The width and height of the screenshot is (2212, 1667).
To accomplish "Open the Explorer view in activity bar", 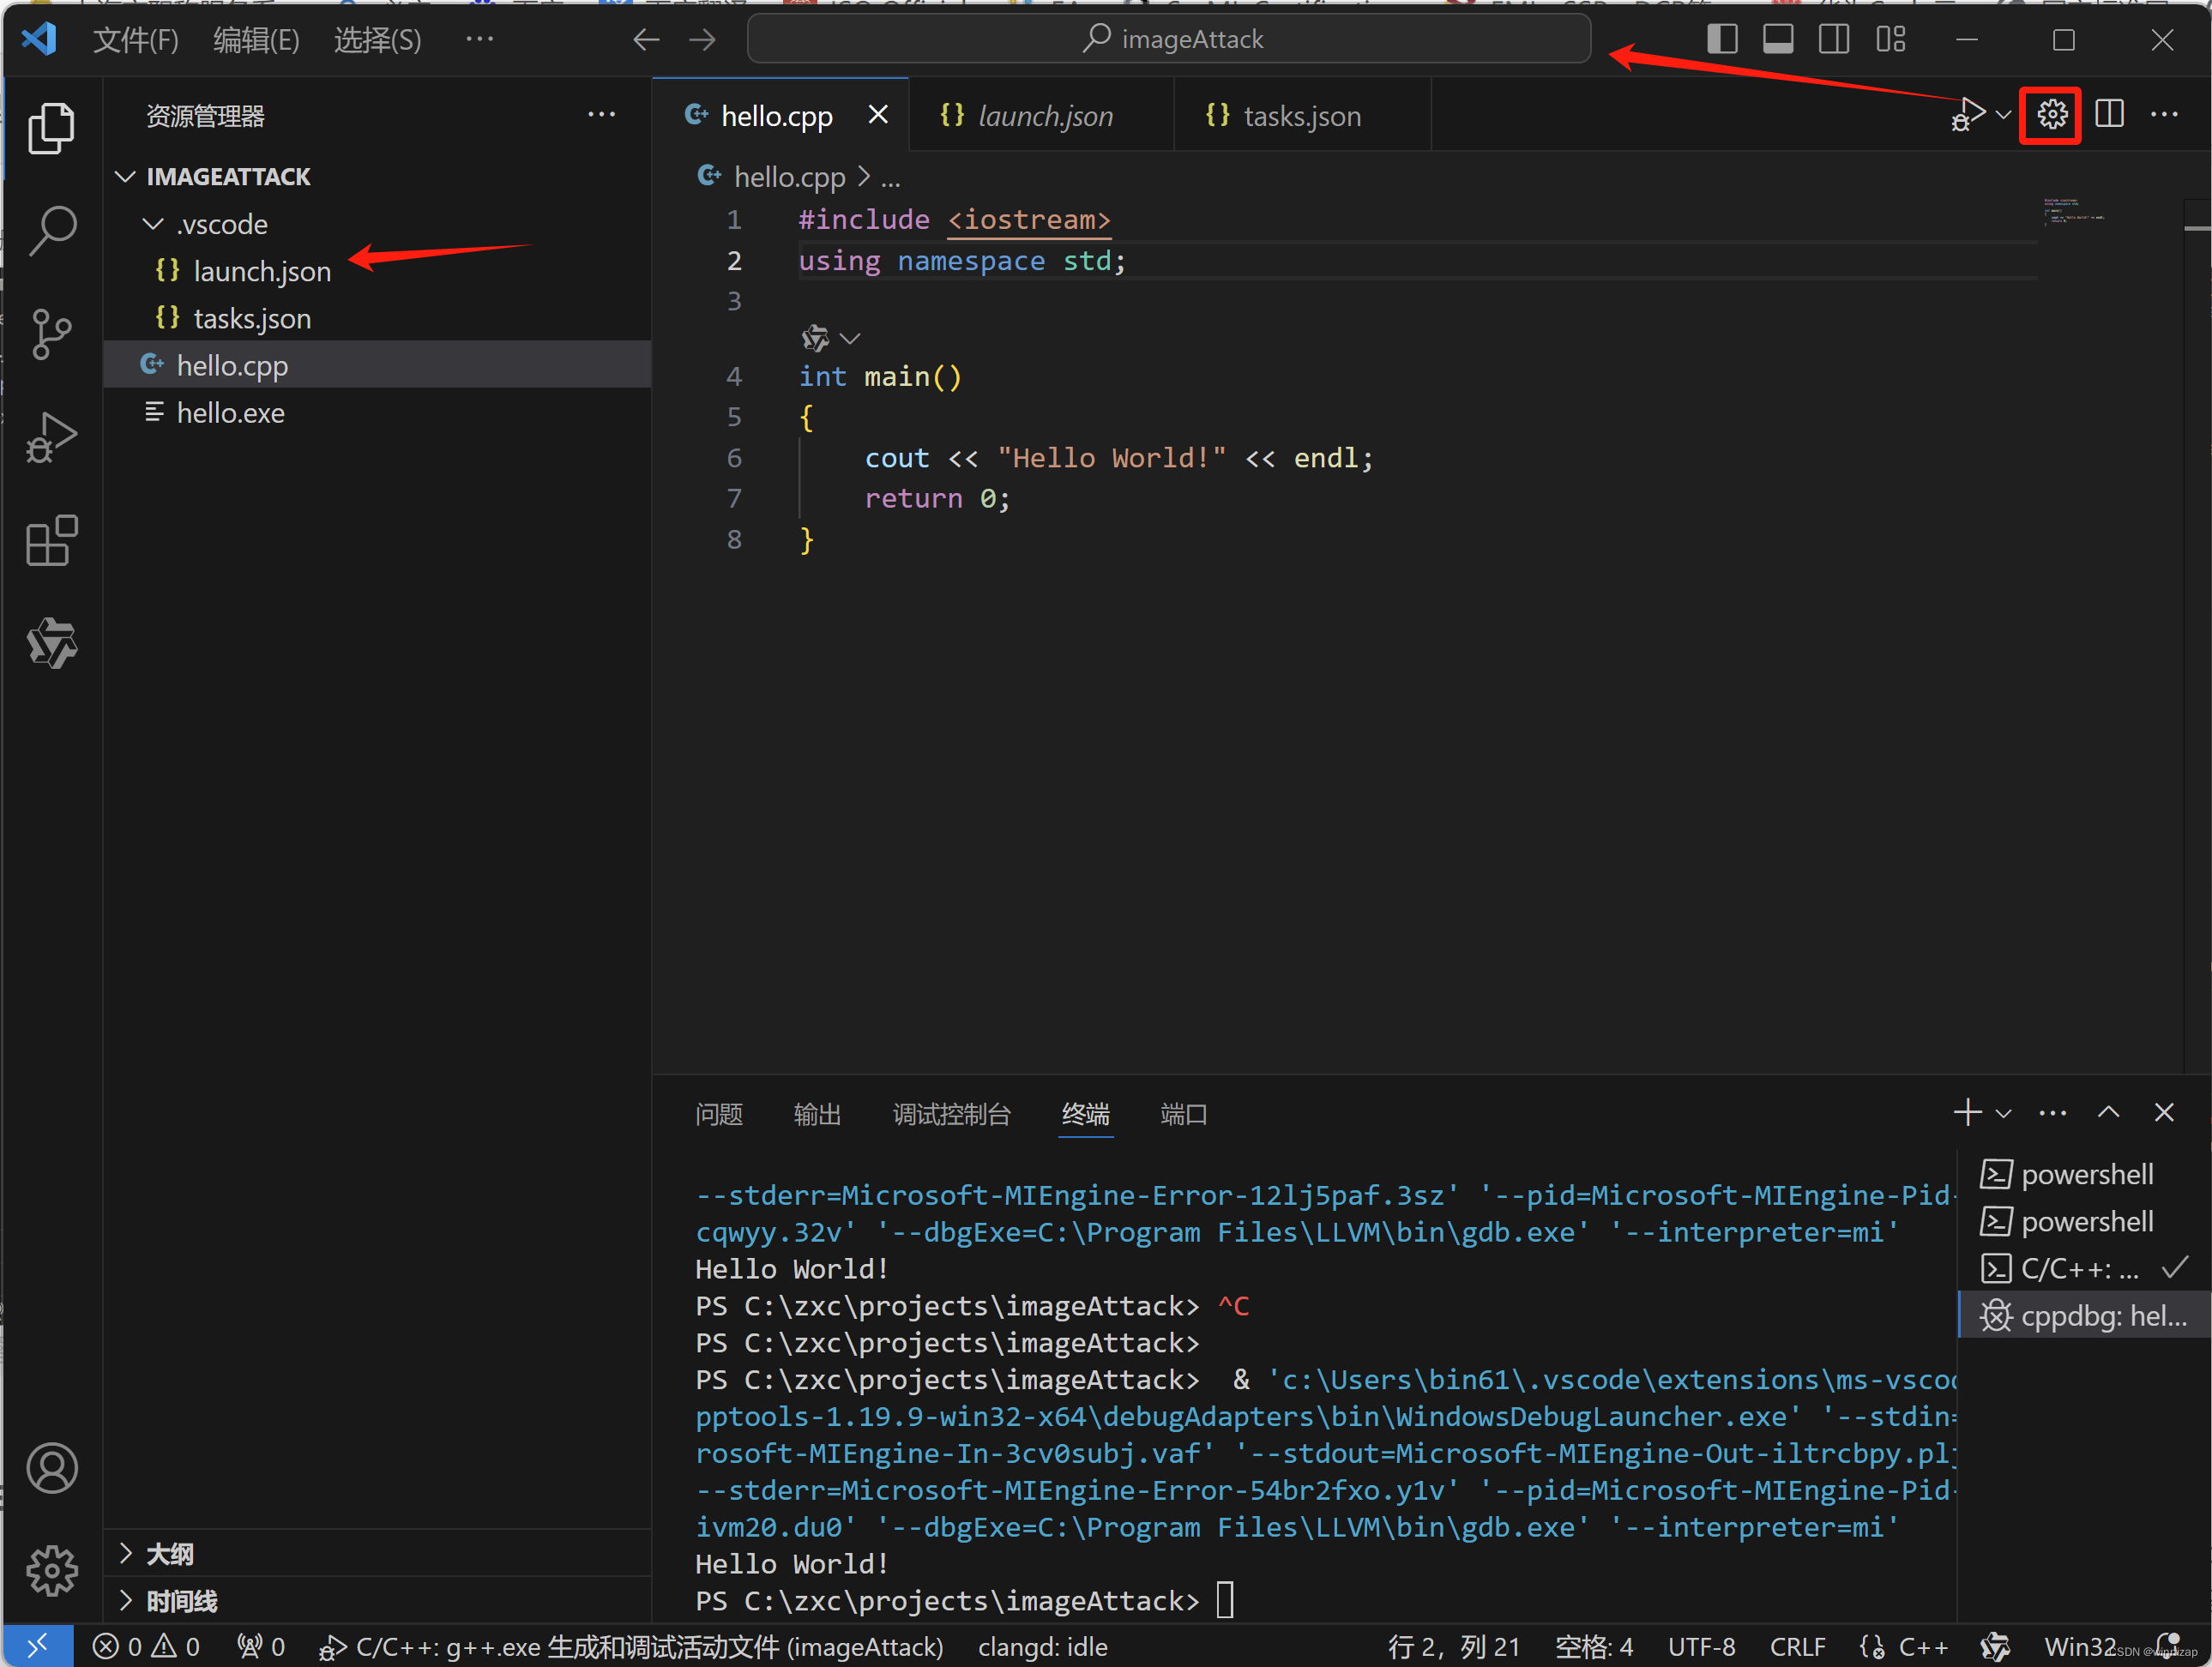I will pos(51,128).
